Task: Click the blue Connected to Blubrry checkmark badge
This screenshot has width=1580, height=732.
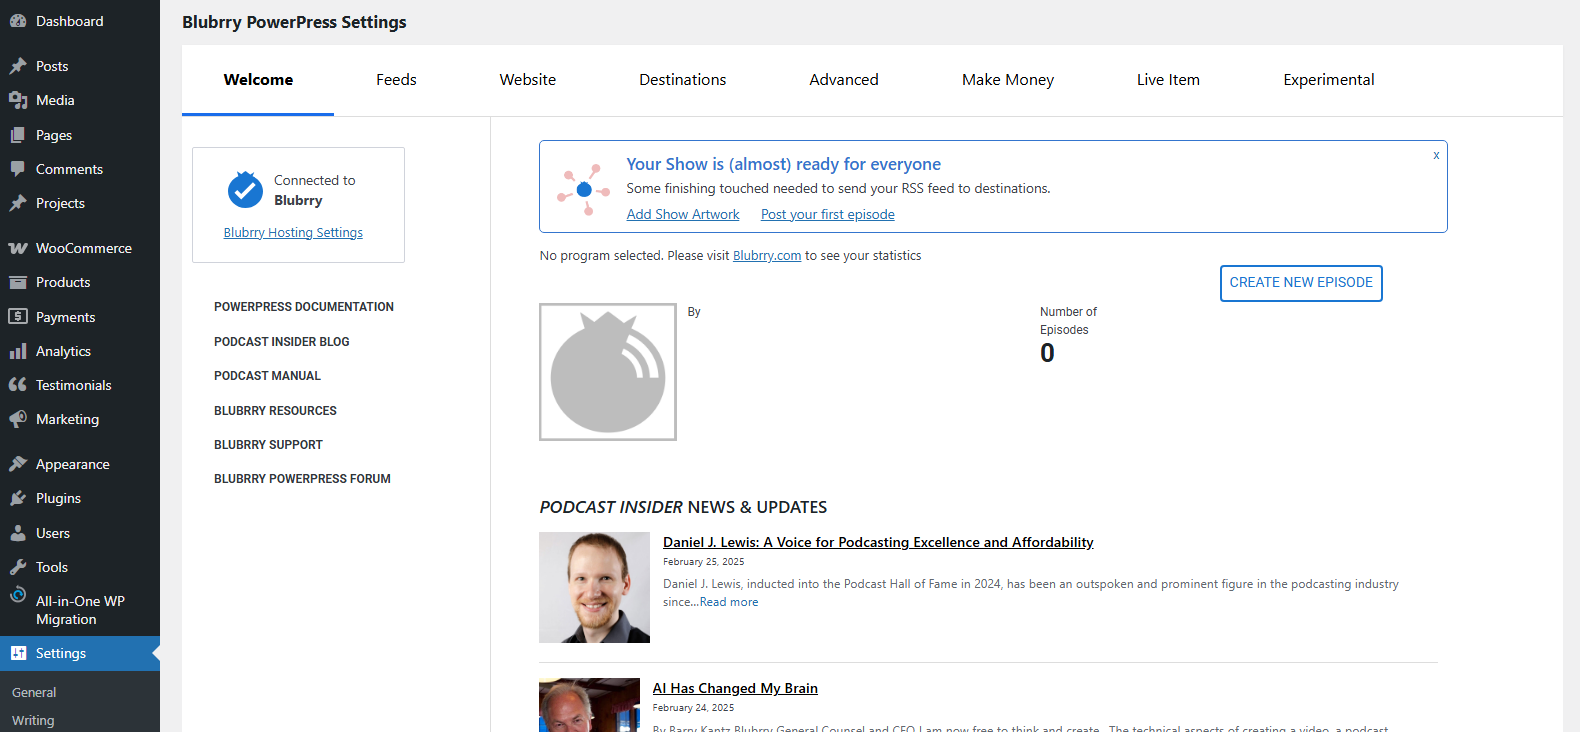Action: (245, 189)
